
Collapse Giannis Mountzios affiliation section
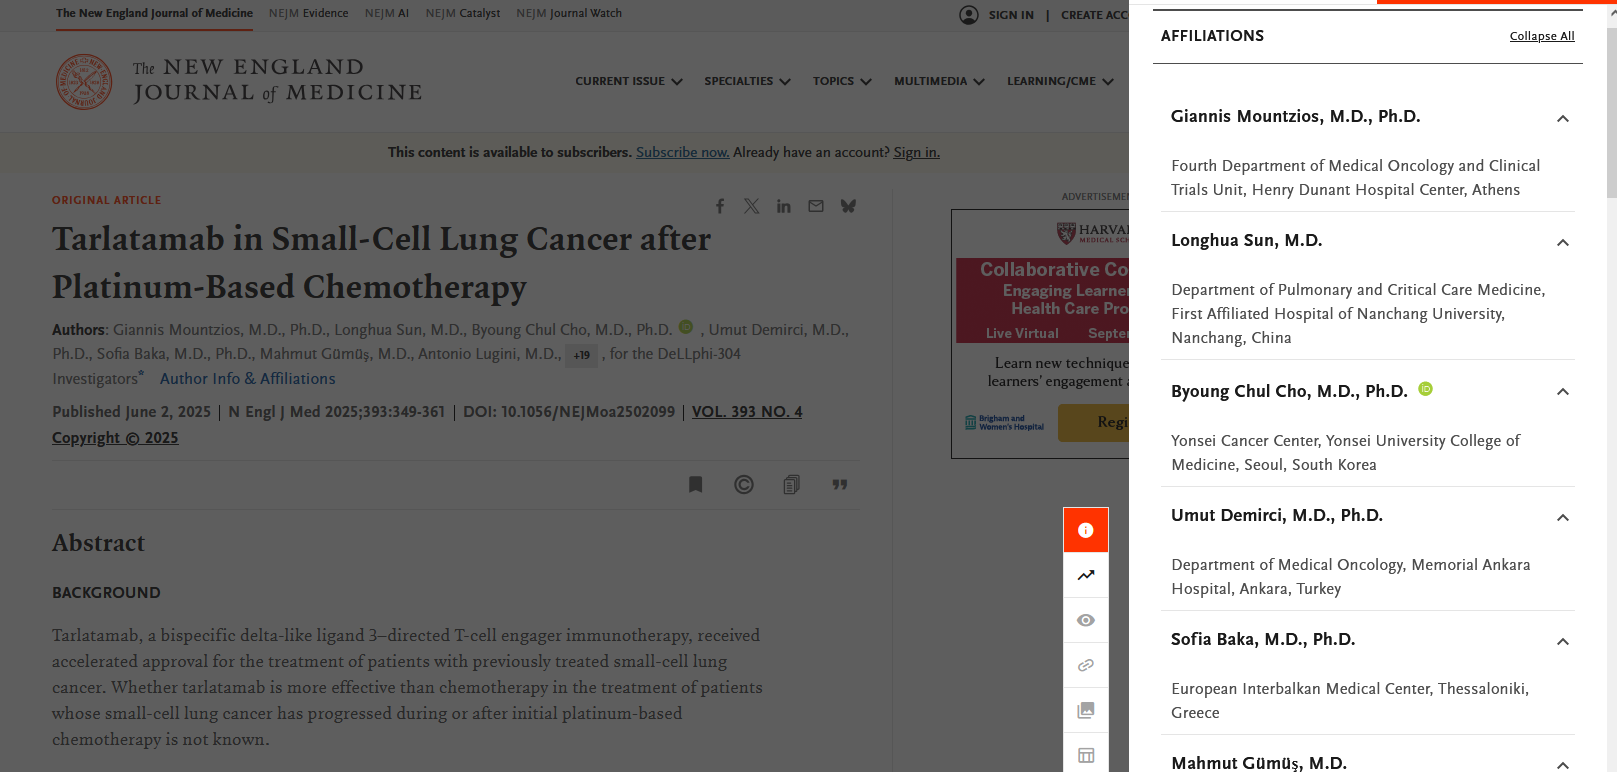1562,119
